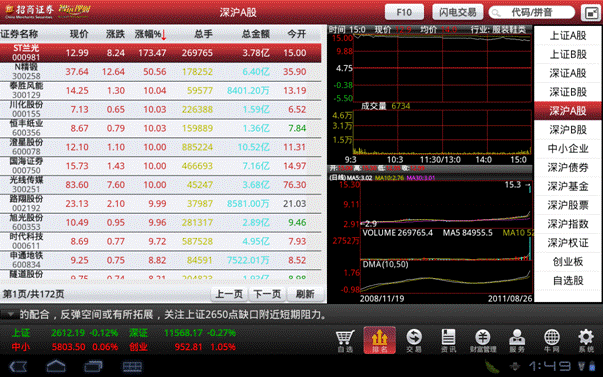
Task: Click the 刷新 refresh button
Action: pyautogui.click(x=305, y=294)
